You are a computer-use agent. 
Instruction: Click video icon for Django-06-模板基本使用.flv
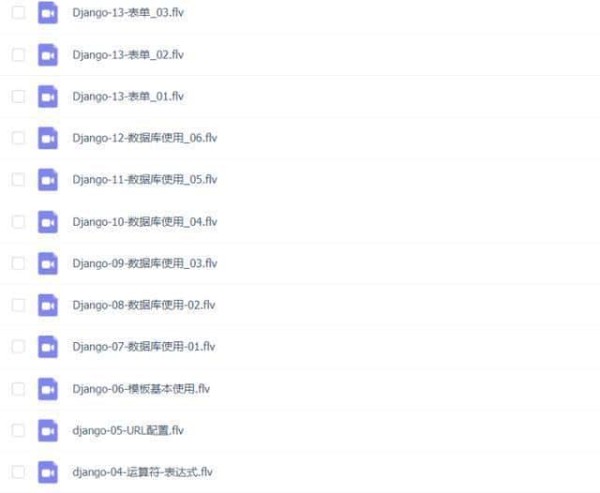[48, 389]
